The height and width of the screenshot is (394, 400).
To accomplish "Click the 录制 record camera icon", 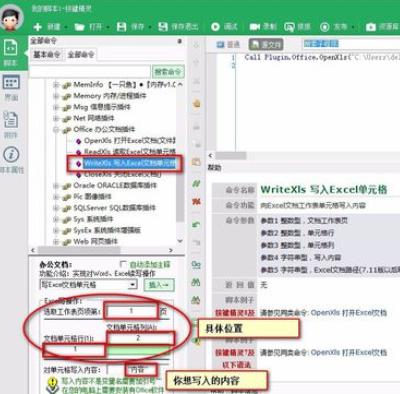I will point(255,27).
